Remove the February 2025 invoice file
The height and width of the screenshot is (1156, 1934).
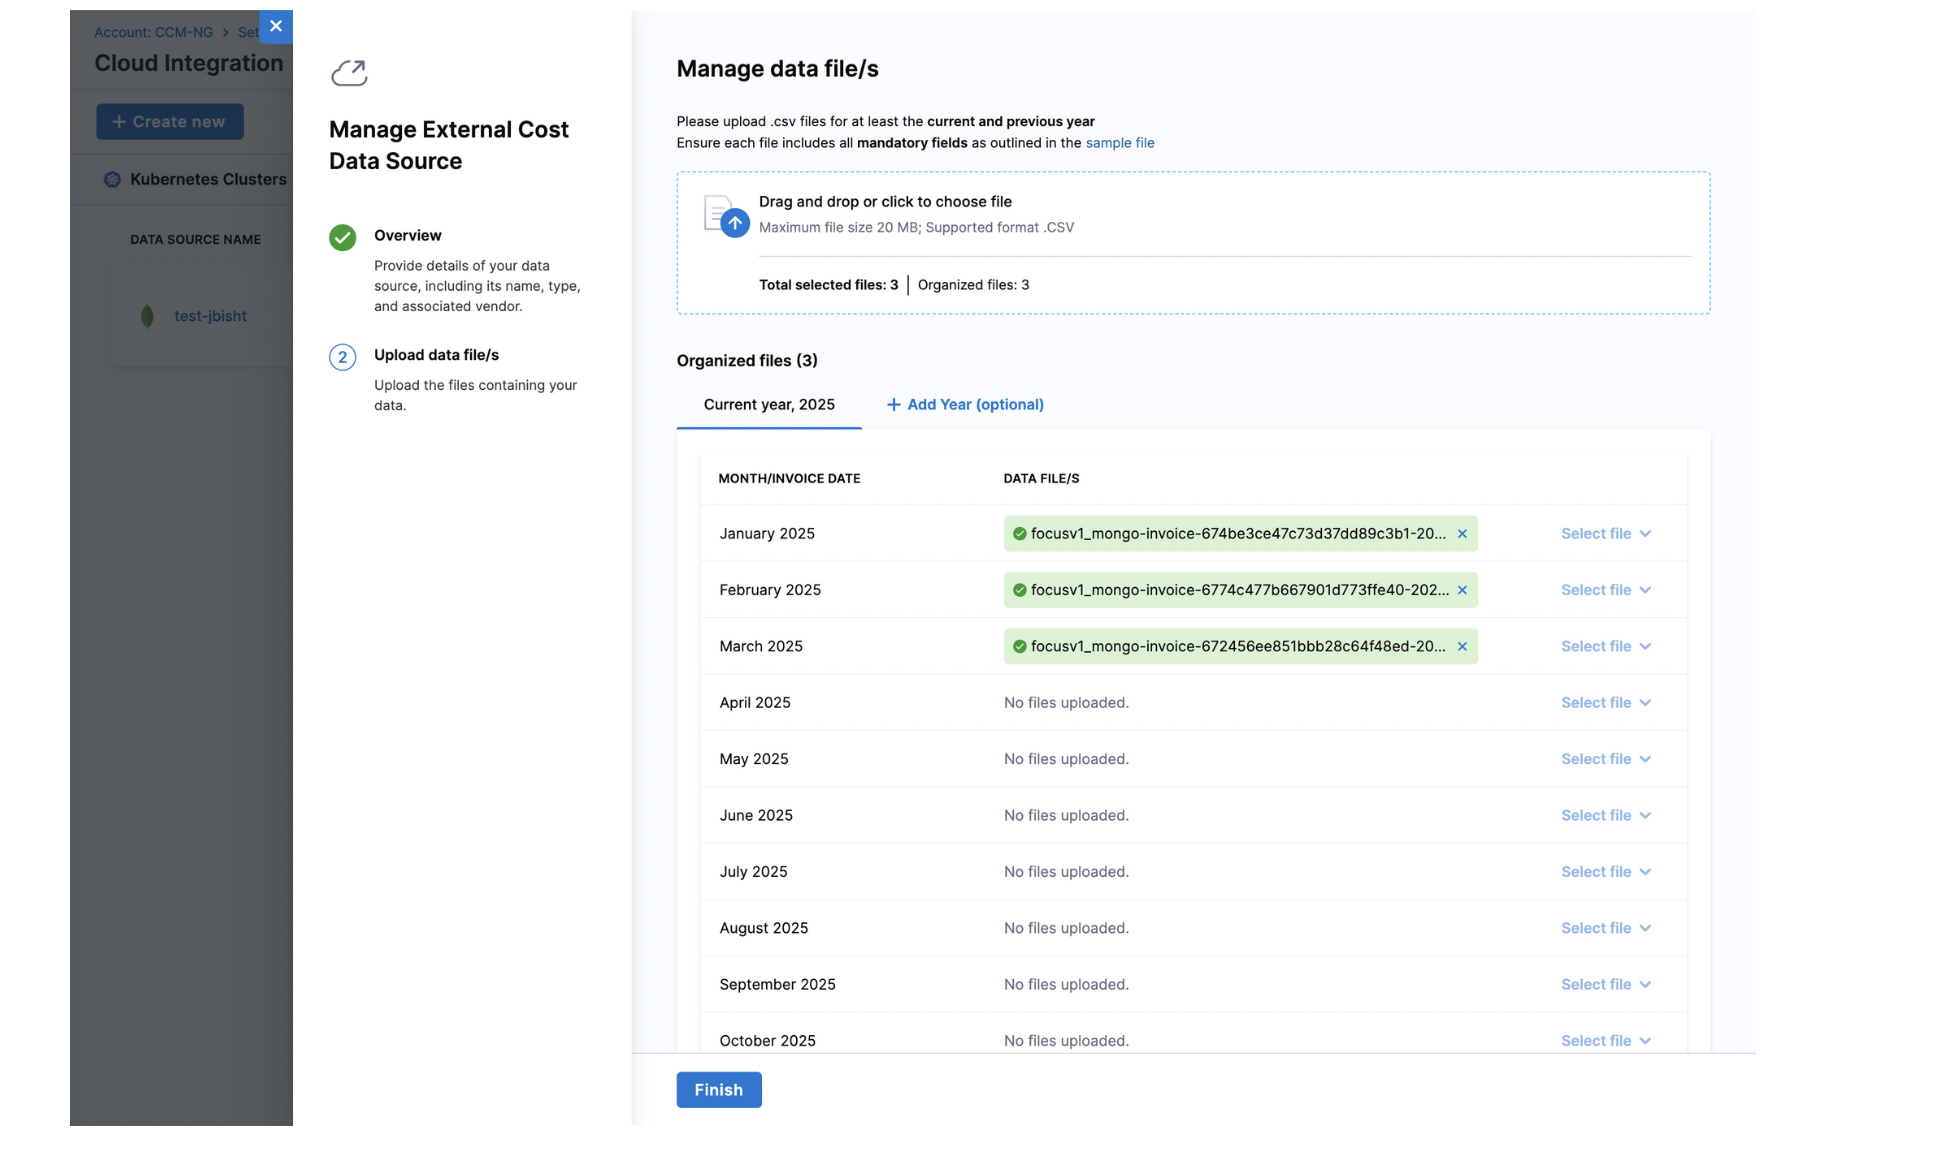tap(1462, 590)
